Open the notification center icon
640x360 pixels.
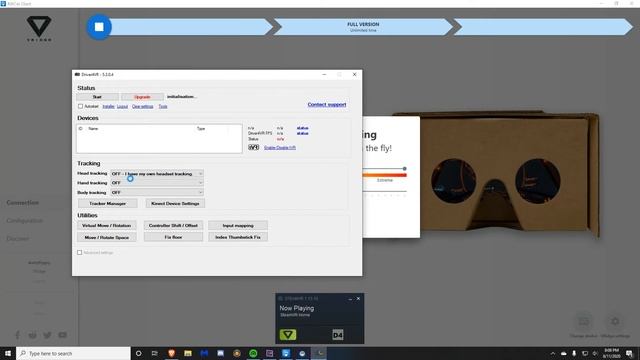pyautogui.click(x=629, y=353)
